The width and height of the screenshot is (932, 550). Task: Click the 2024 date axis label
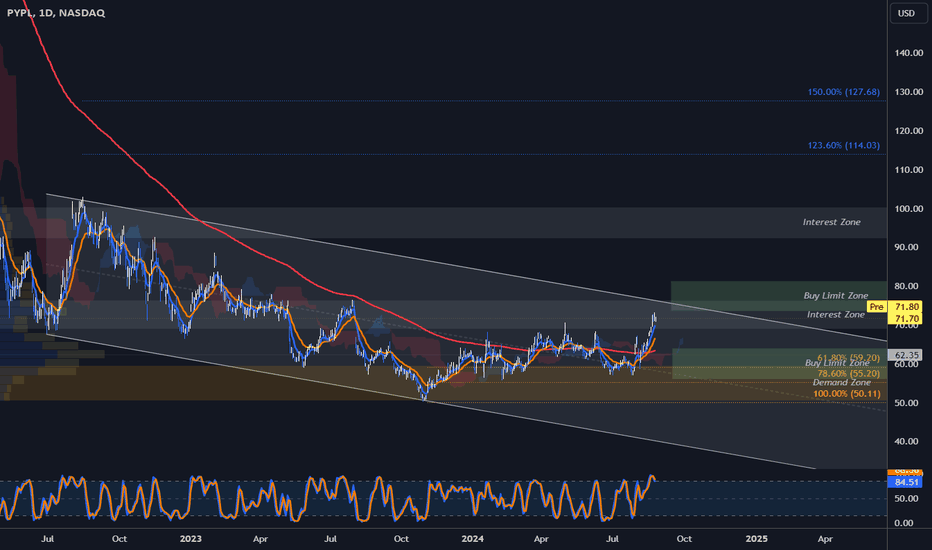point(473,539)
